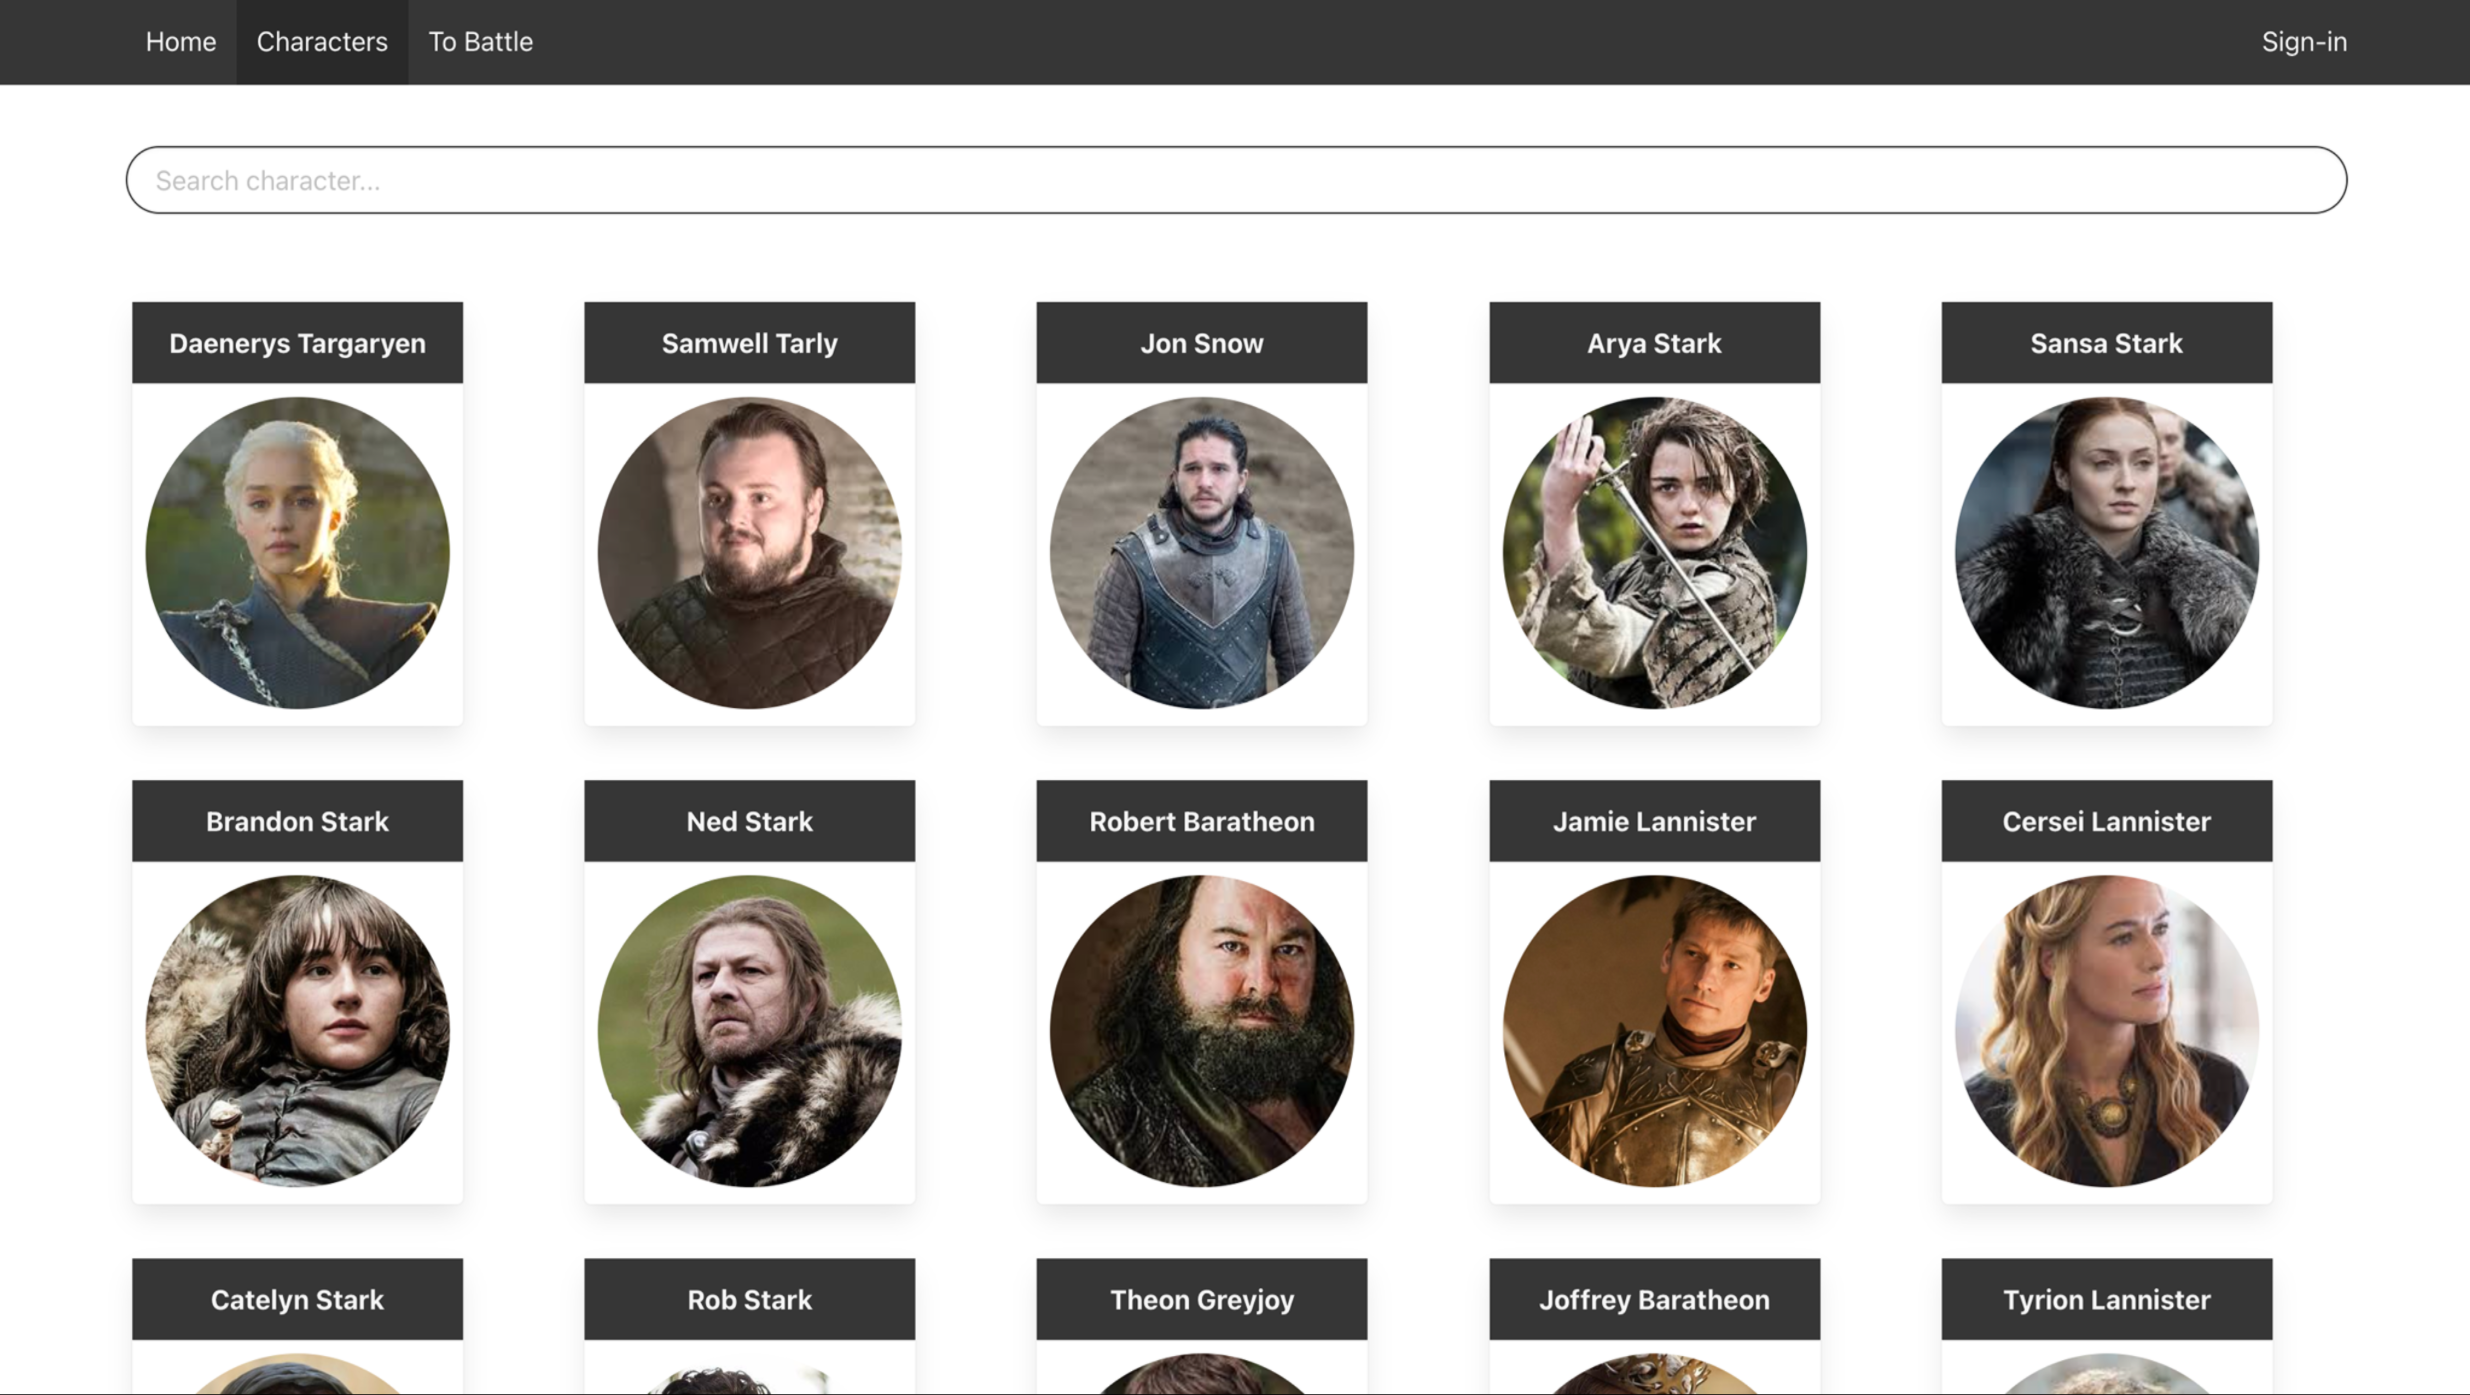Screen dimensions: 2470x1395
Task: Click the Sign-in link
Action: coord(2303,42)
